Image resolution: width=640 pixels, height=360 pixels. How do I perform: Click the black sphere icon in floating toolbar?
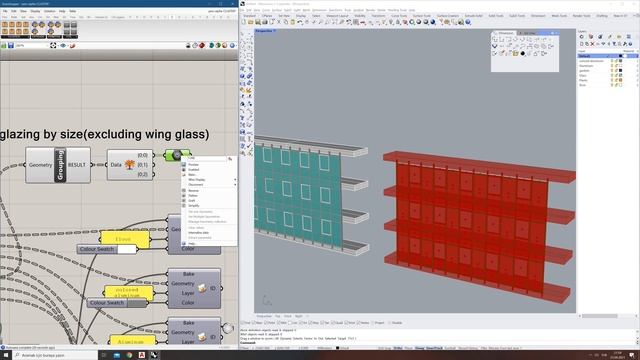coord(522,53)
